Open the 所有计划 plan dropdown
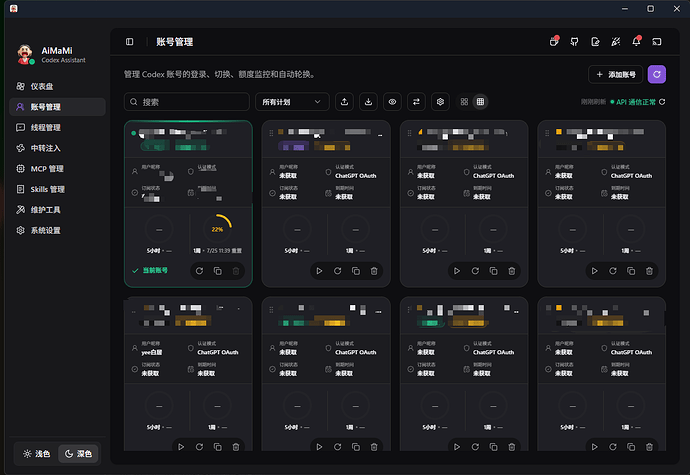This screenshot has height=475, width=690. pos(292,102)
